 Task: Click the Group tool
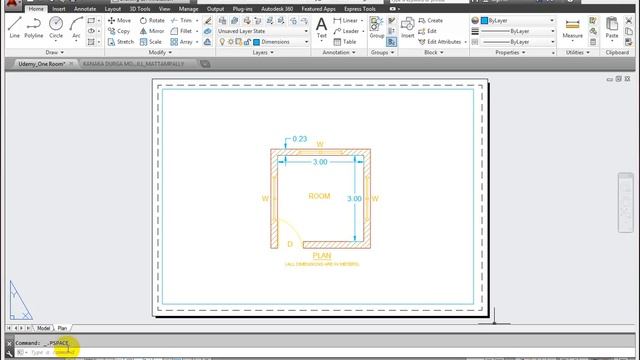tap(376, 28)
